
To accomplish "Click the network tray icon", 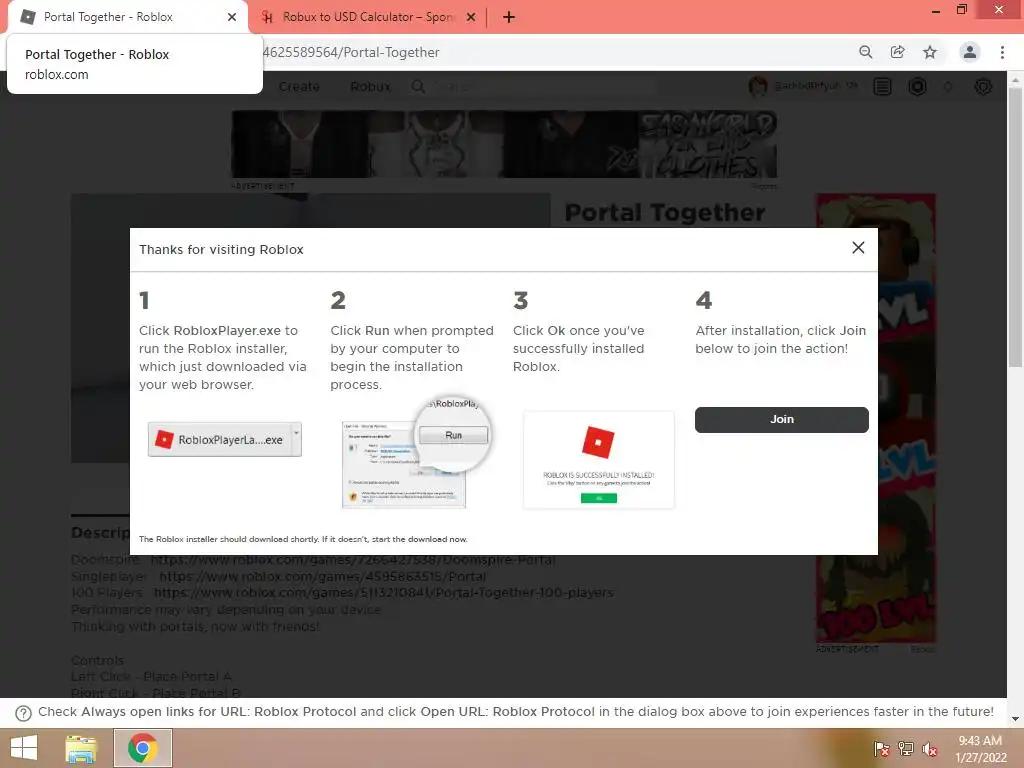I will 906,749.
